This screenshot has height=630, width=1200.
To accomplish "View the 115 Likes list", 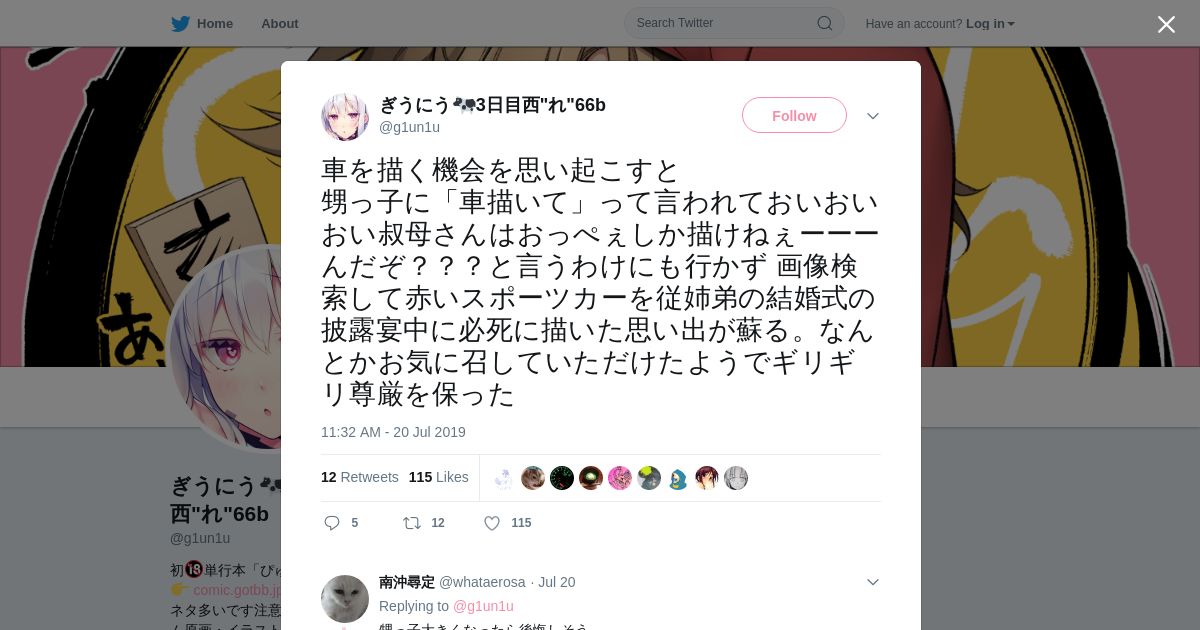I will (439, 477).
